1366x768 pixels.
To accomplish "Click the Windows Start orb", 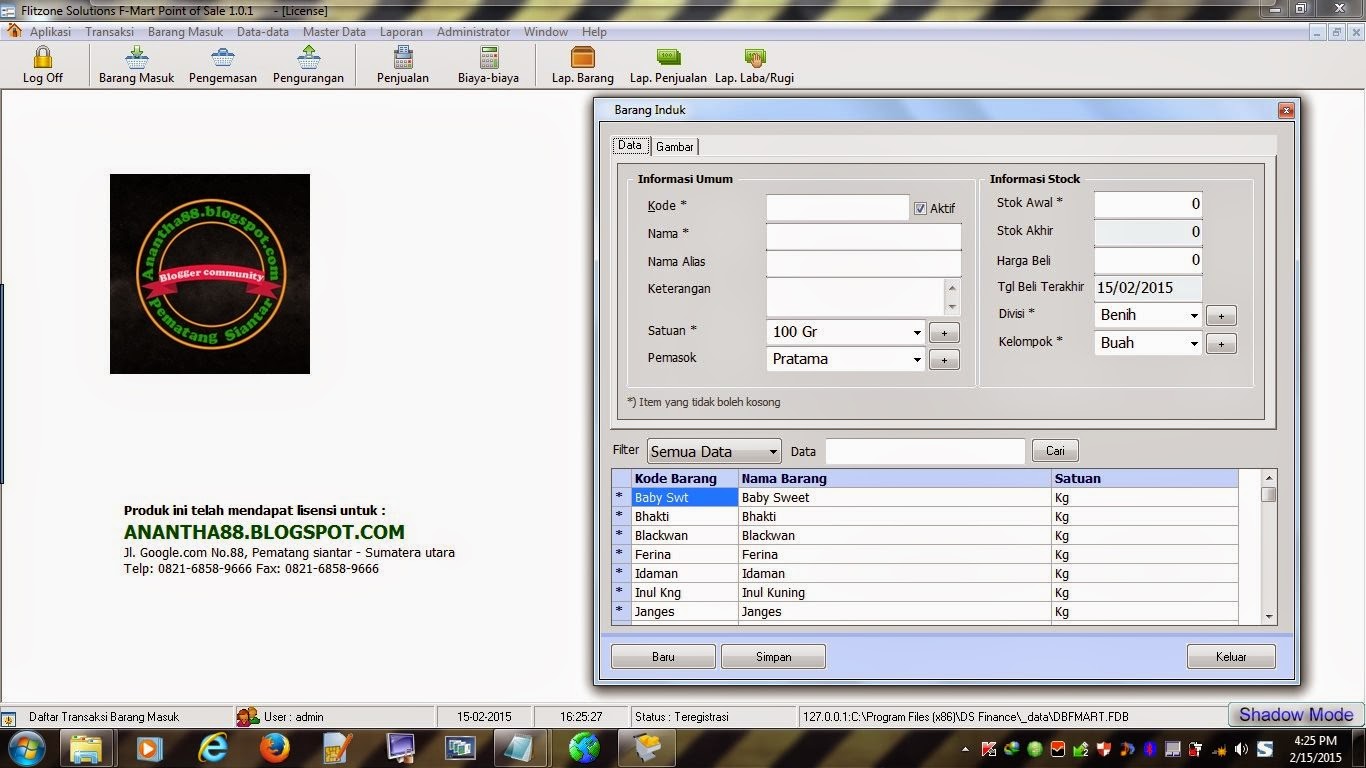I will [x=27, y=747].
